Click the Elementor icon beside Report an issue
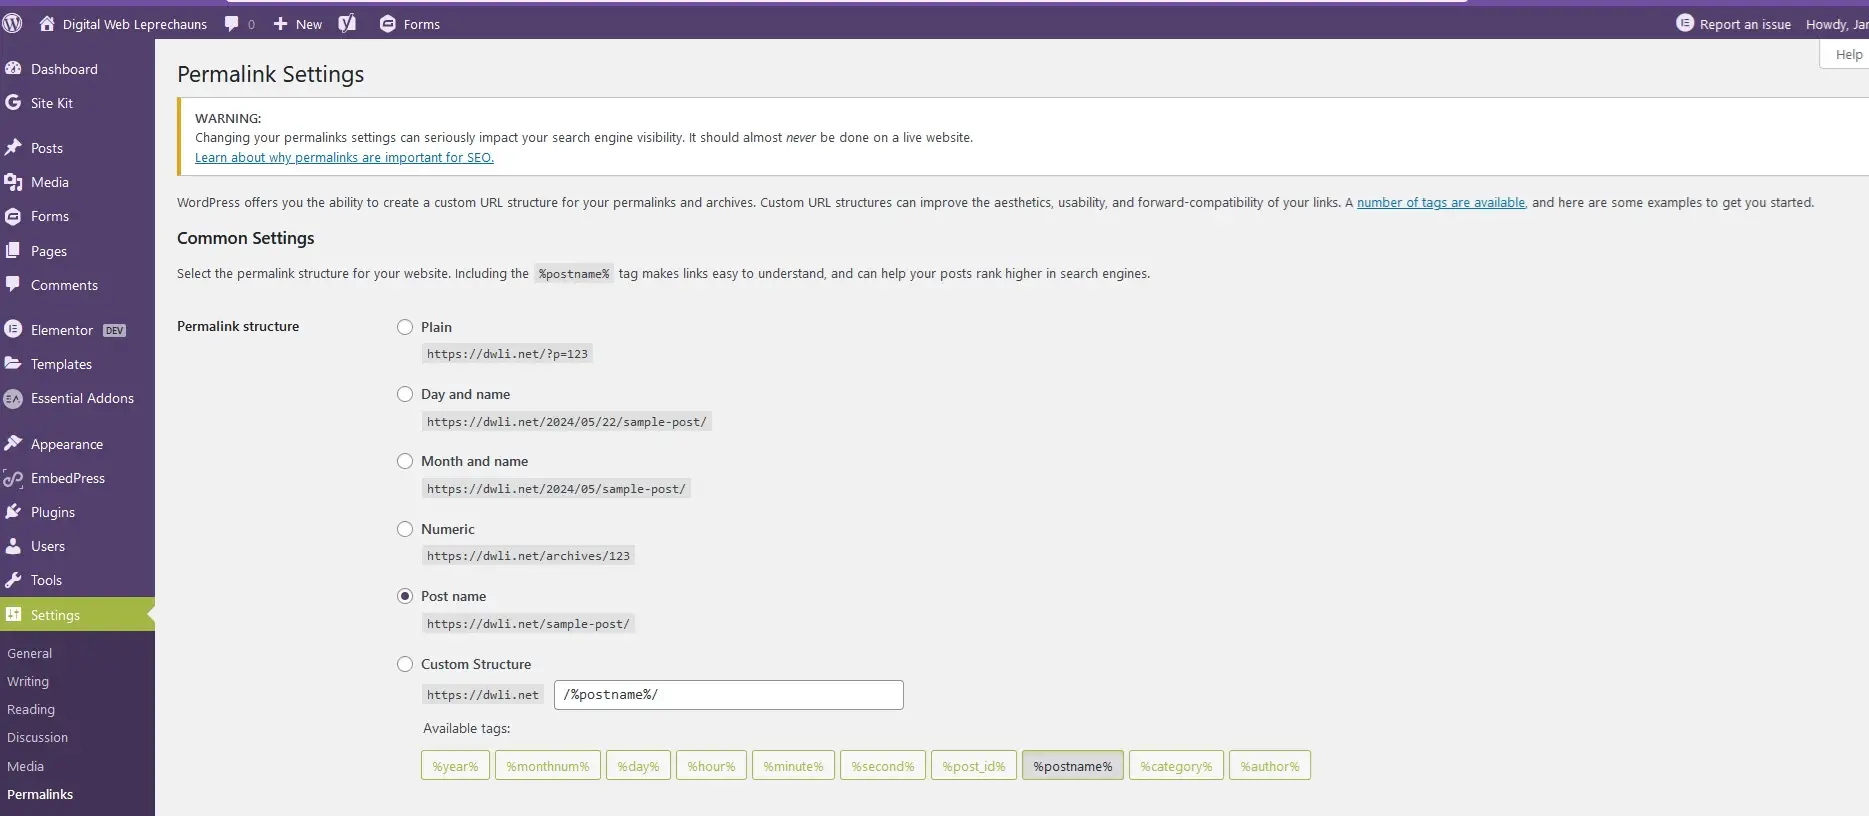 tap(1685, 23)
